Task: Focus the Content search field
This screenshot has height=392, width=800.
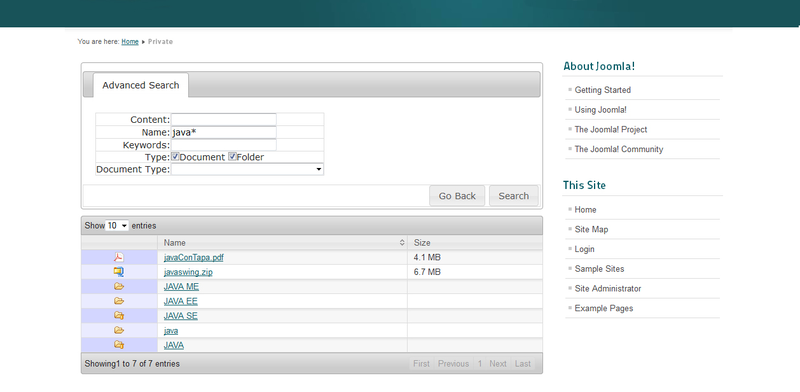Action: pos(223,119)
